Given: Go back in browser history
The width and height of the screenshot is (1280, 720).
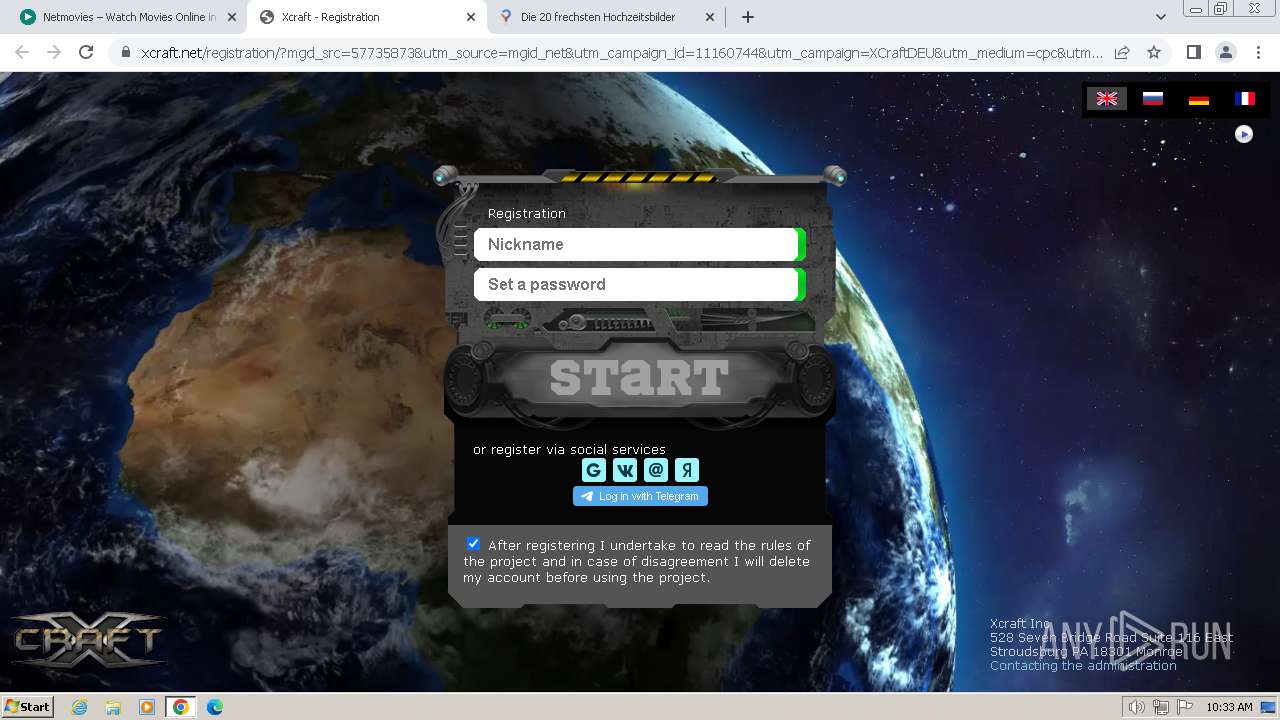Looking at the screenshot, I should coord(22,52).
